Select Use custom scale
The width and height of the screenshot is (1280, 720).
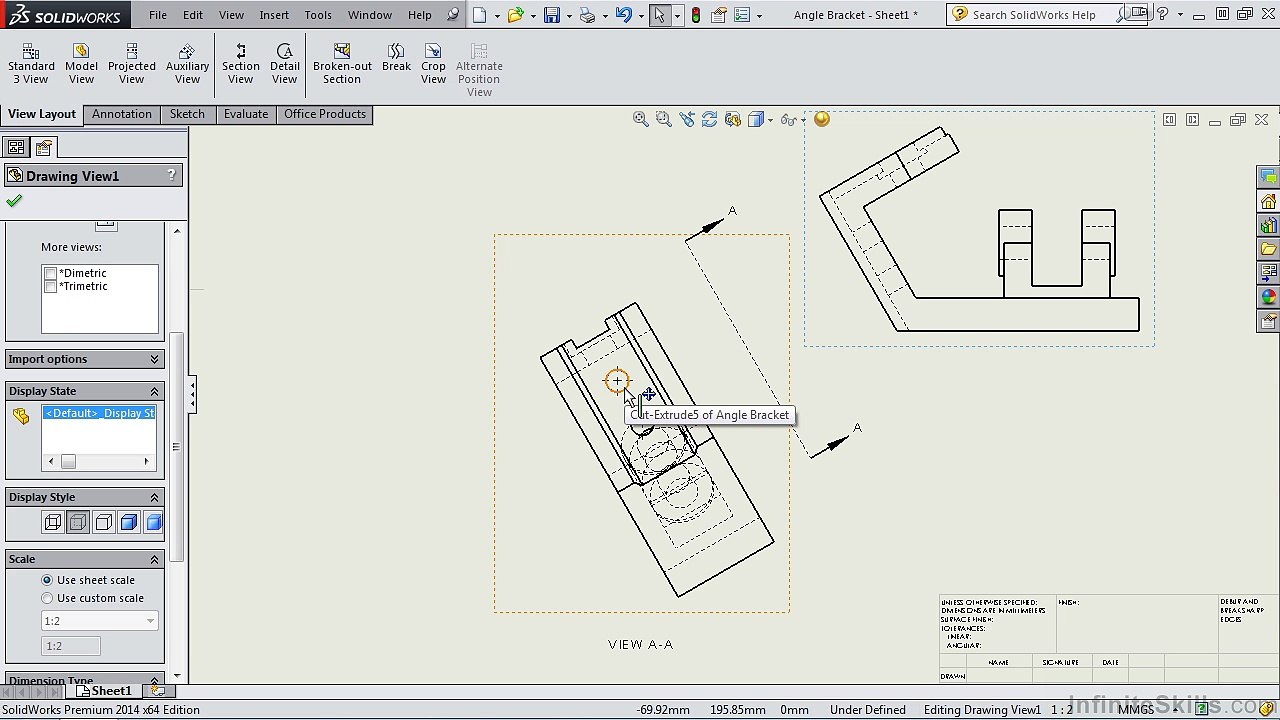[47, 598]
